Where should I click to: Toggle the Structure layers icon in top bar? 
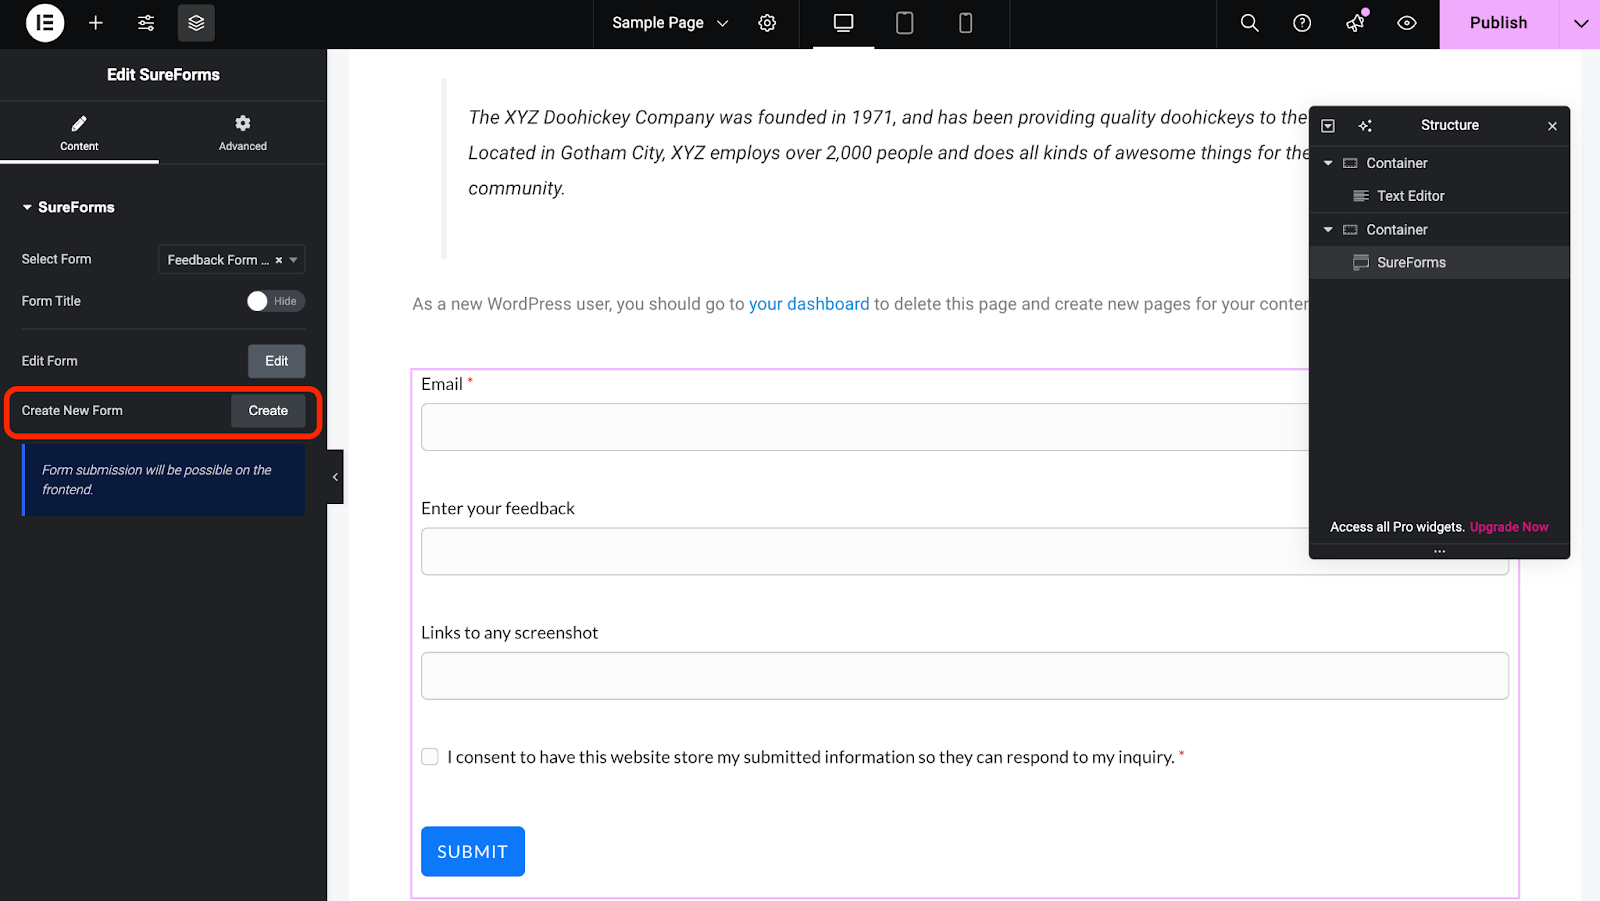(196, 23)
